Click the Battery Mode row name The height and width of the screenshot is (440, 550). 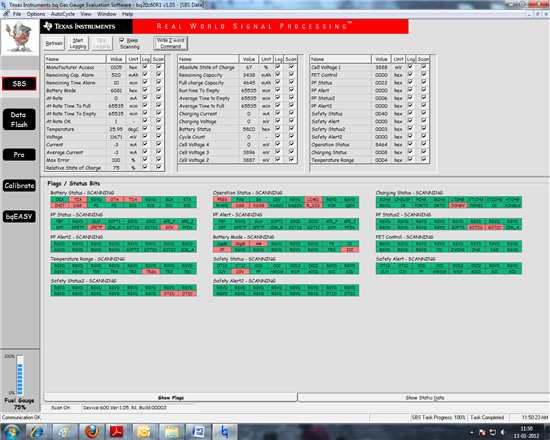[61, 91]
